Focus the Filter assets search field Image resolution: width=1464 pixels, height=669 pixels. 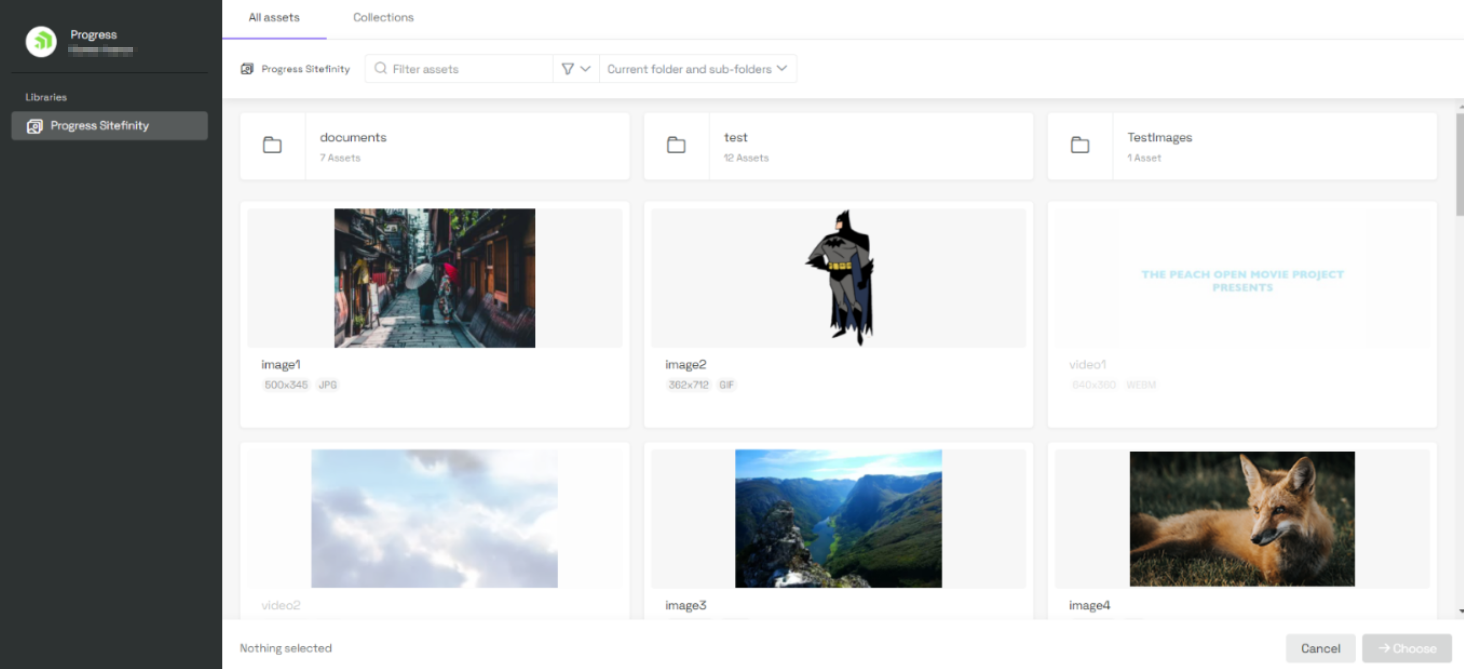(x=459, y=69)
